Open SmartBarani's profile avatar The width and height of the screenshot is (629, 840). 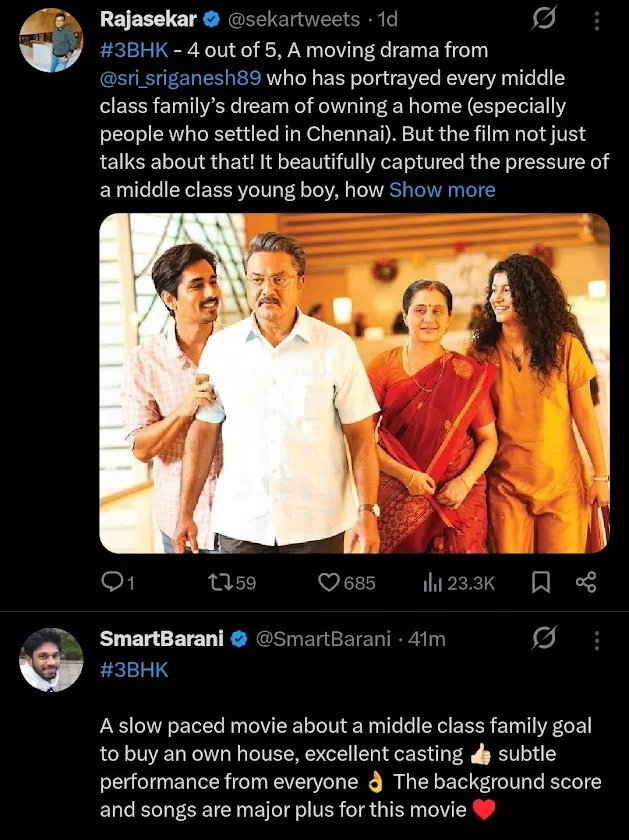52,660
